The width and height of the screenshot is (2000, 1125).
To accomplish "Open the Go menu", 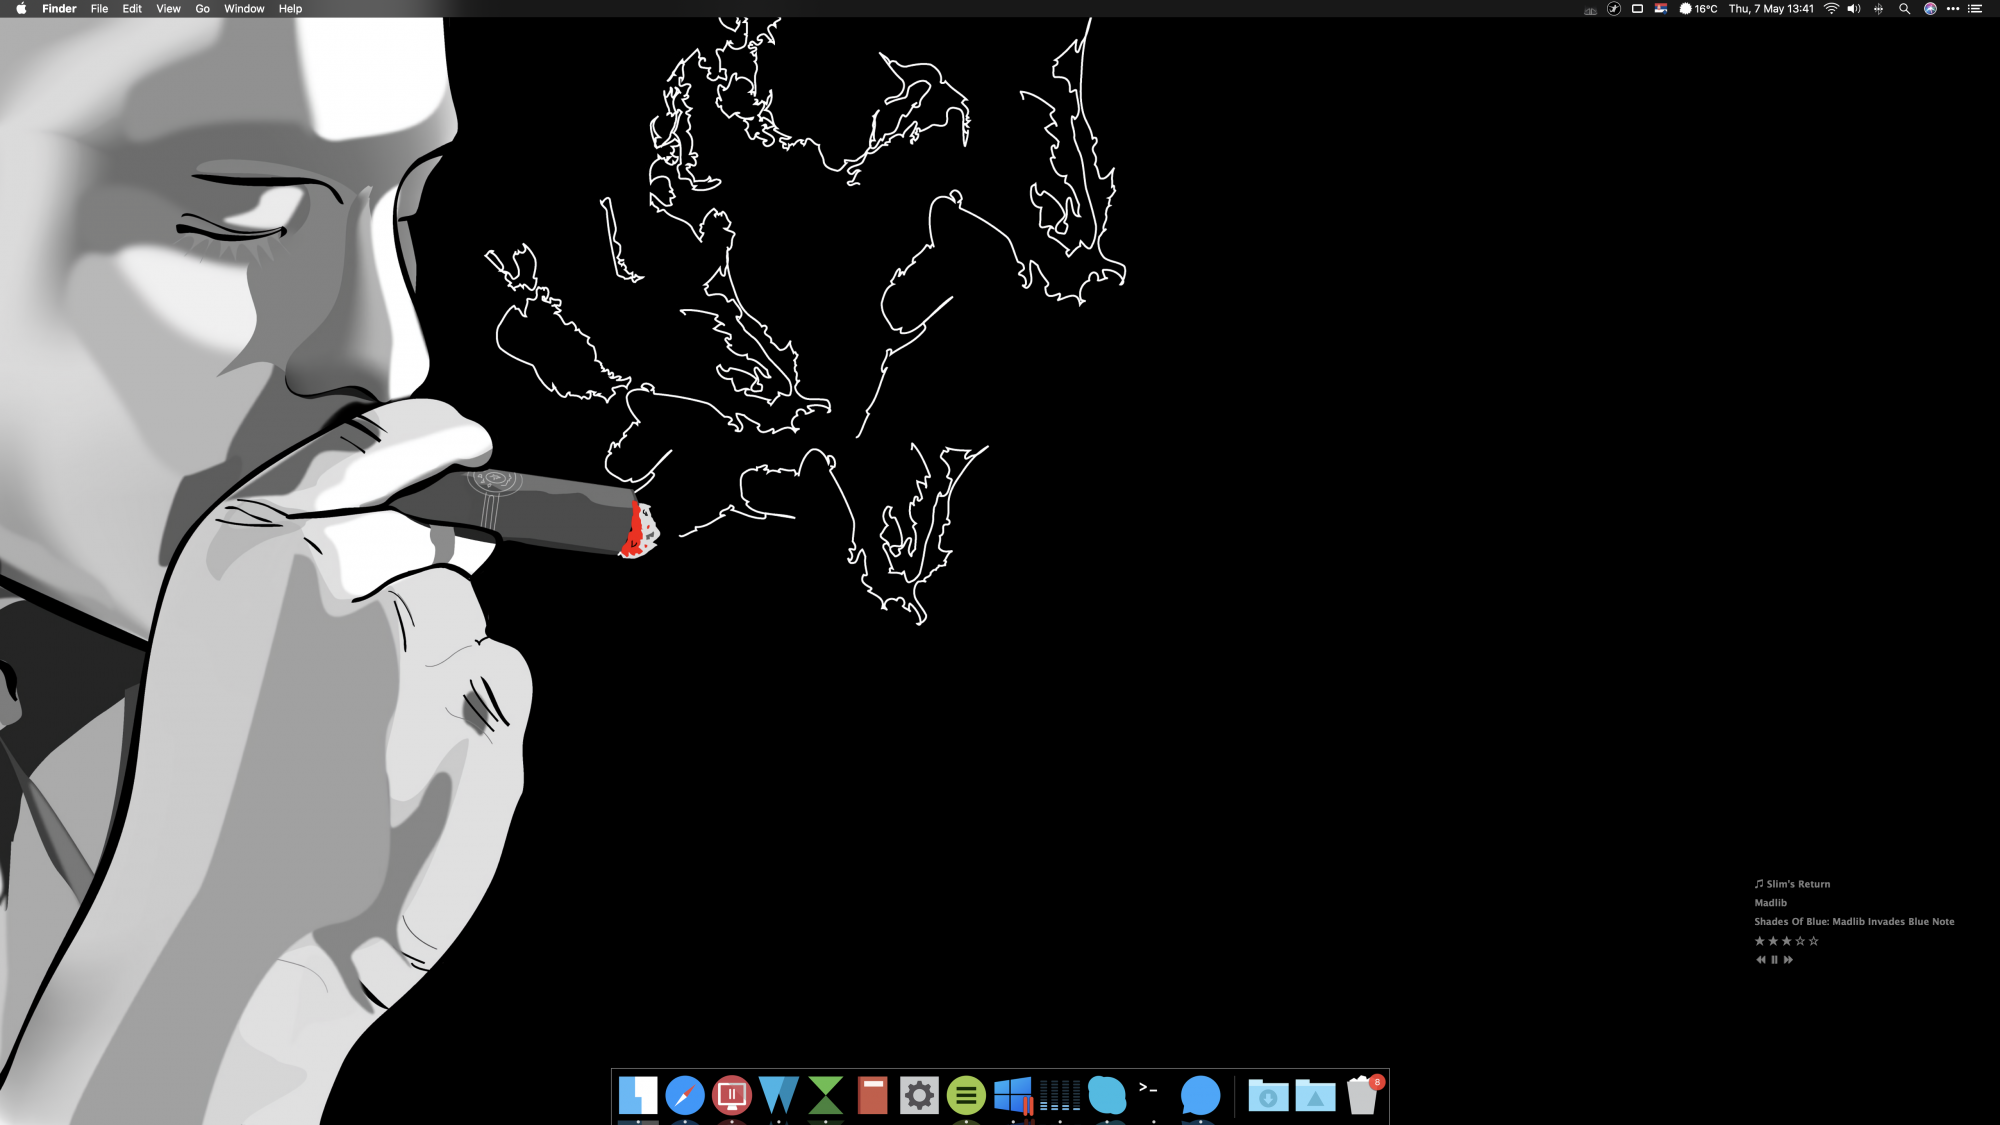I will [203, 9].
